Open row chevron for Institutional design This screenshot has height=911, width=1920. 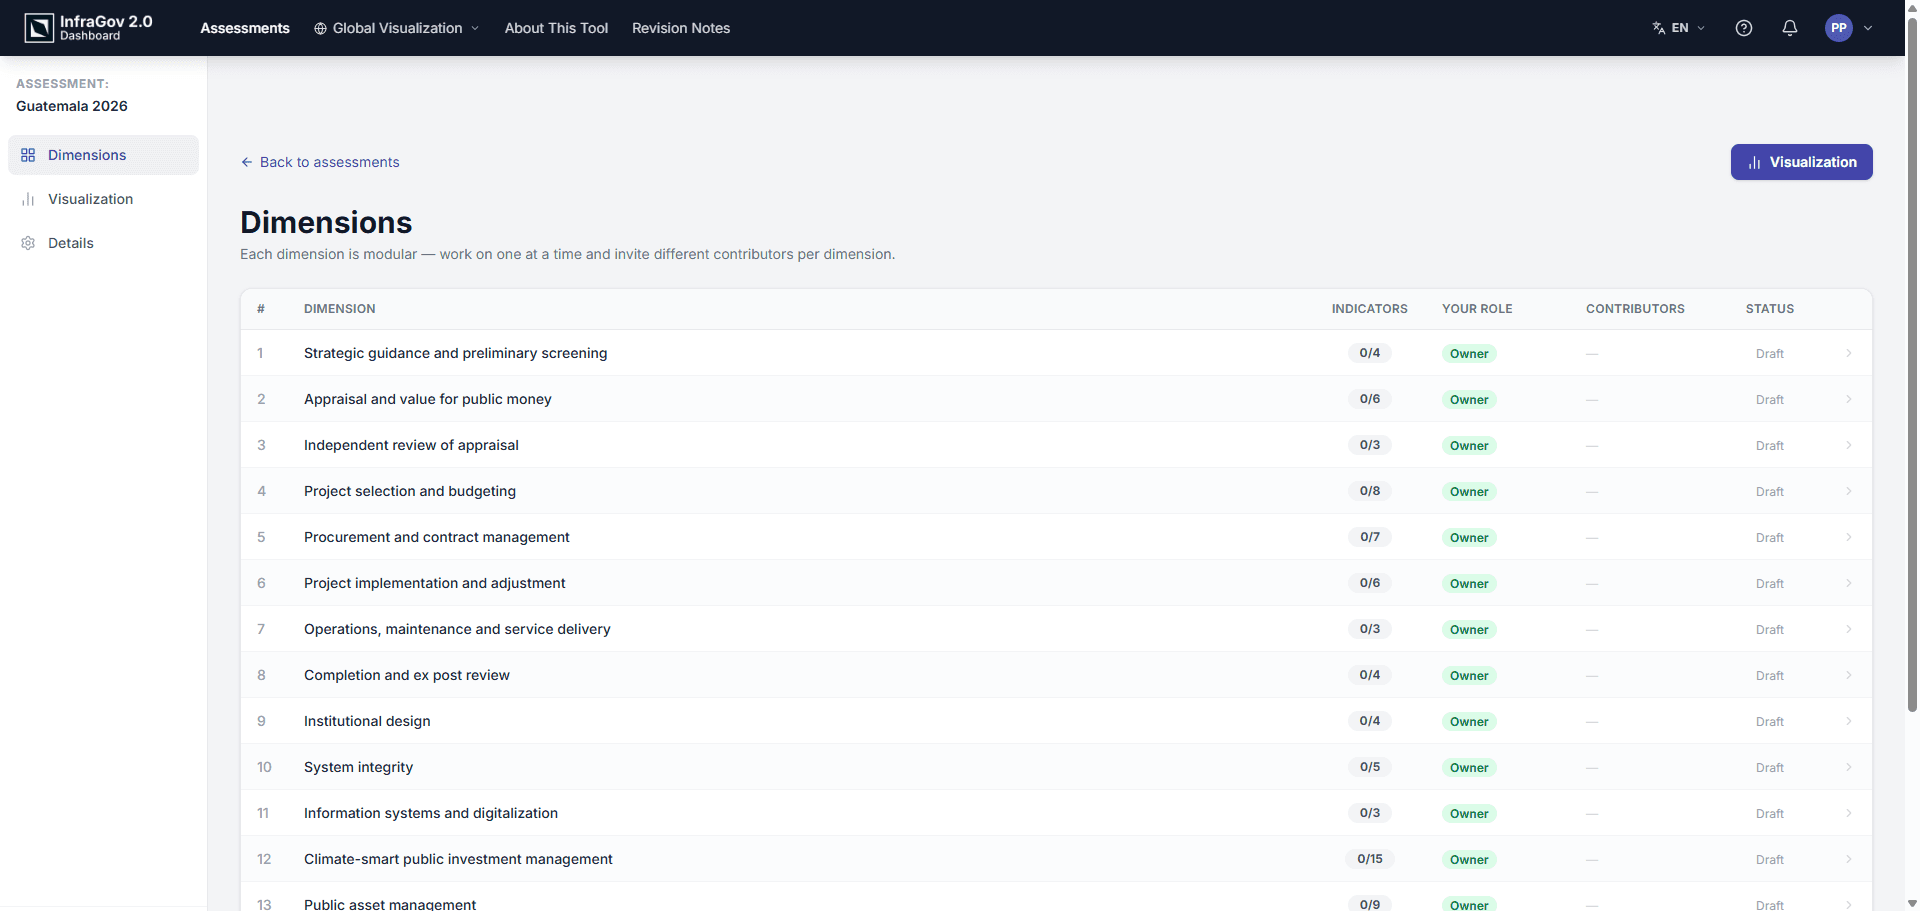click(x=1848, y=721)
